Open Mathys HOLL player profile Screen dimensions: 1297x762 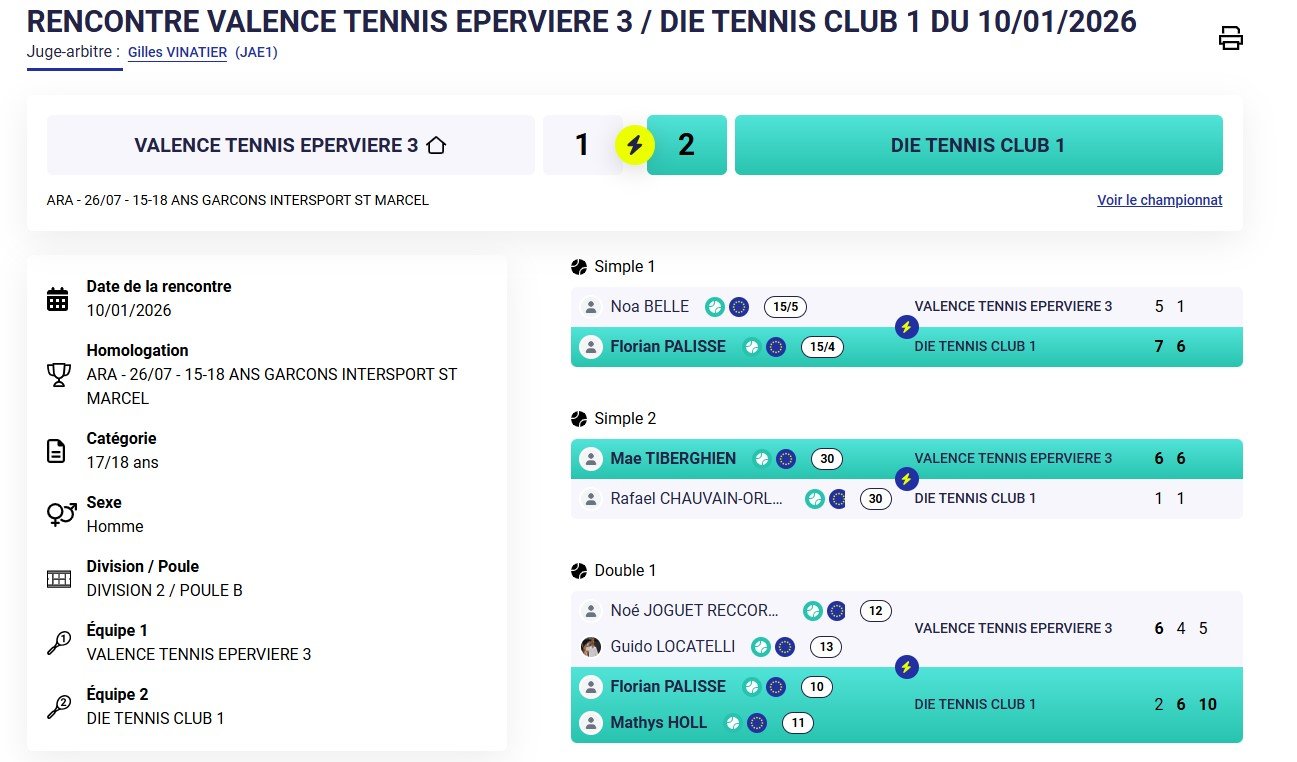[659, 723]
